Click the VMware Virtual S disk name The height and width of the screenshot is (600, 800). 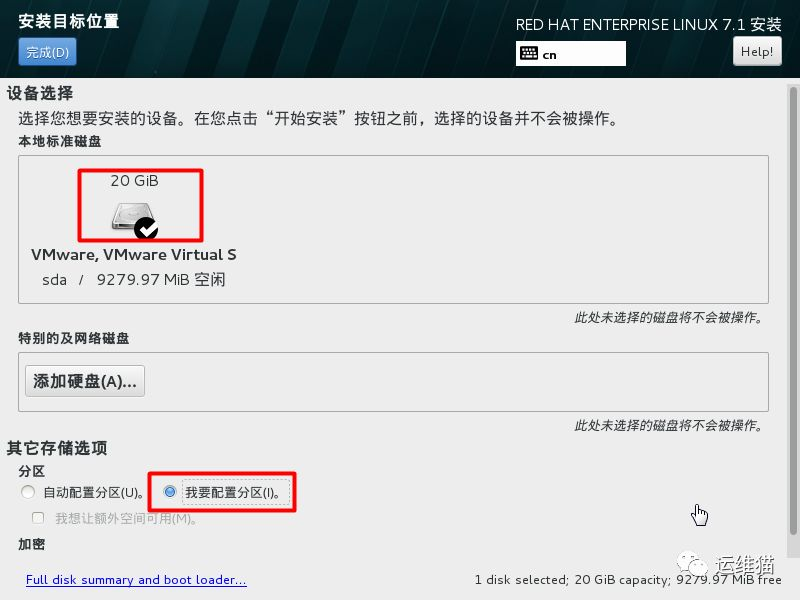pyautogui.click(x=134, y=255)
